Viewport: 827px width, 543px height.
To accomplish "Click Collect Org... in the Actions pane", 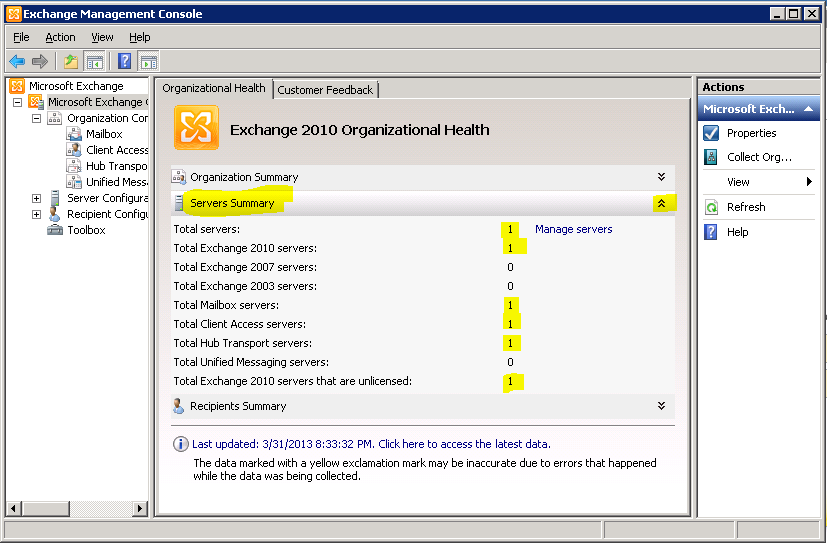I will click(759, 157).
